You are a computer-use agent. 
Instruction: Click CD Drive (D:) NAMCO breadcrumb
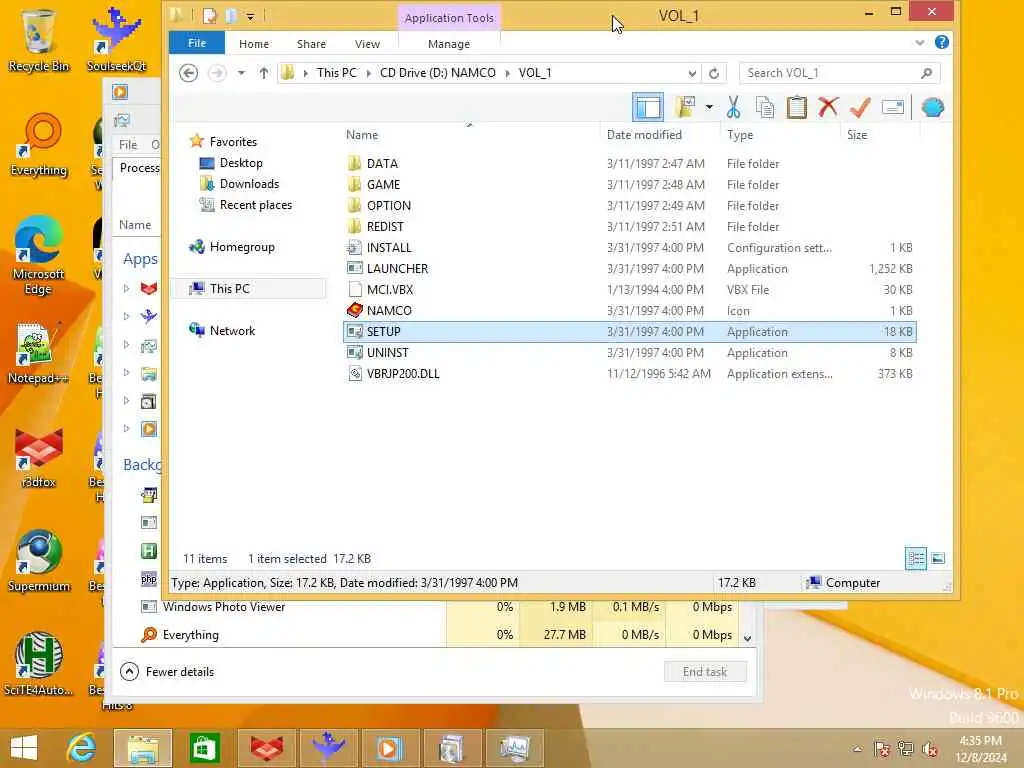point(438,72)
